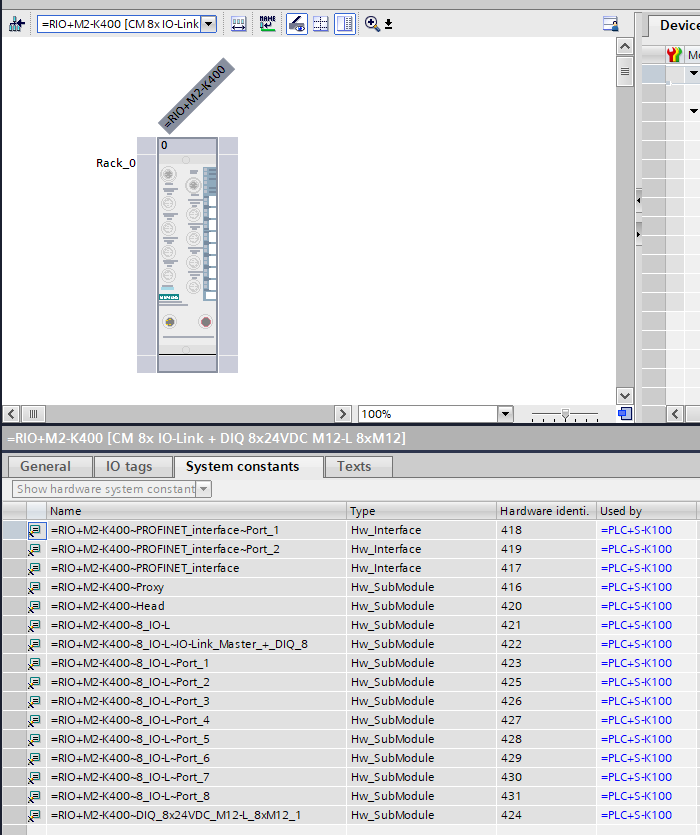Click hardware identifier value 431
This screenshot has width=700, height=835.
[x=511, y=797]
